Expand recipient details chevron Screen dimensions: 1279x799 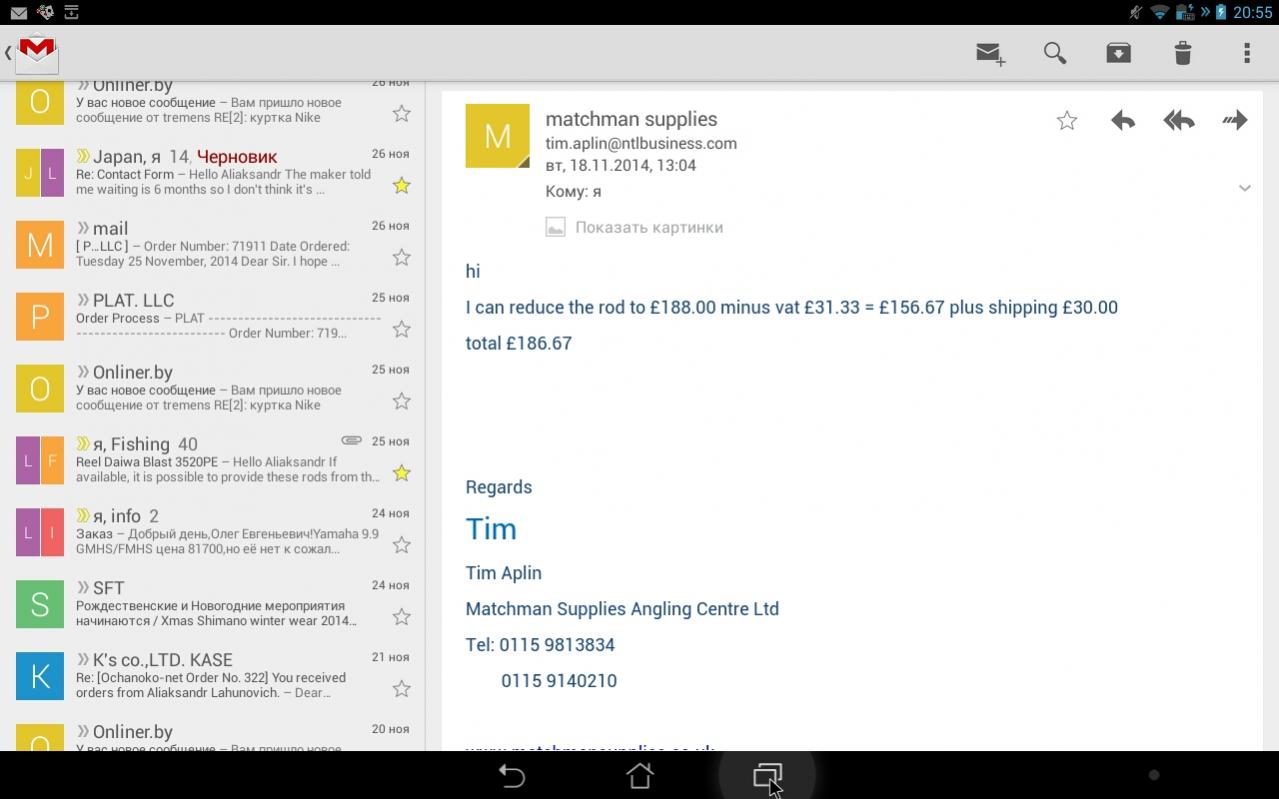tap(1244, 188)
